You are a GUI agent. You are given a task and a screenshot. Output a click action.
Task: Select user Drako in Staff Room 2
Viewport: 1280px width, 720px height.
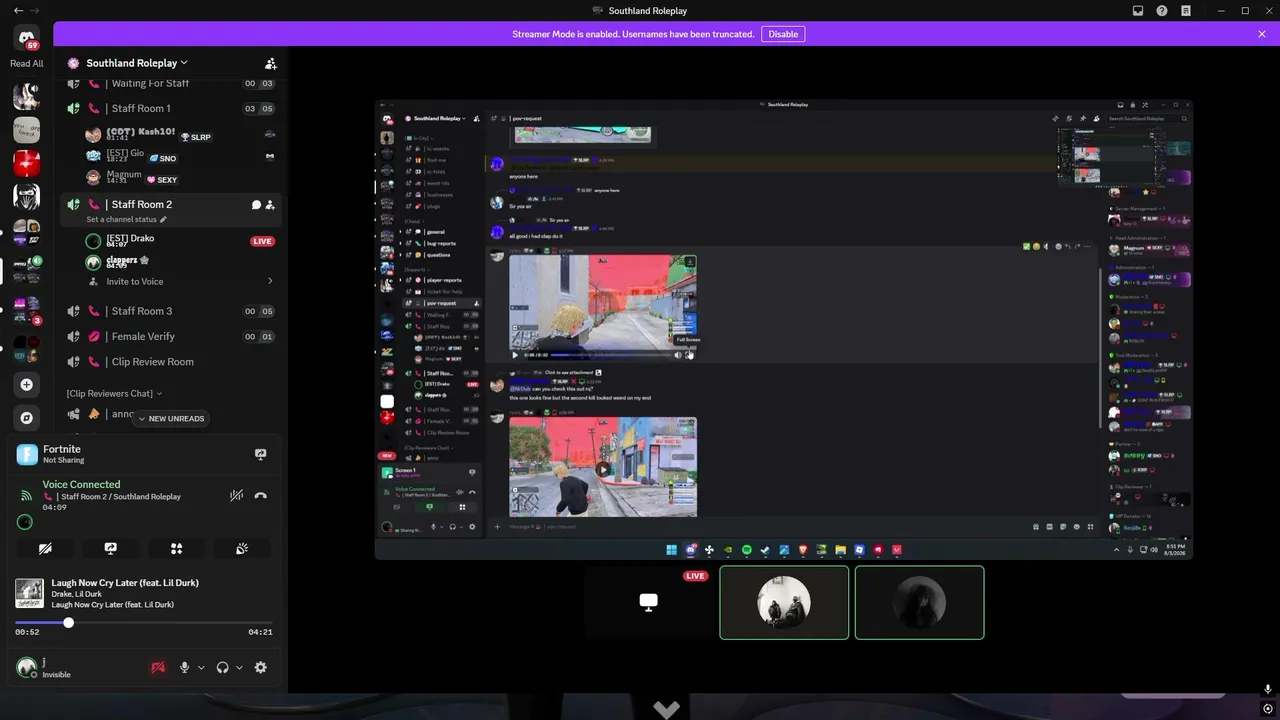180,240
